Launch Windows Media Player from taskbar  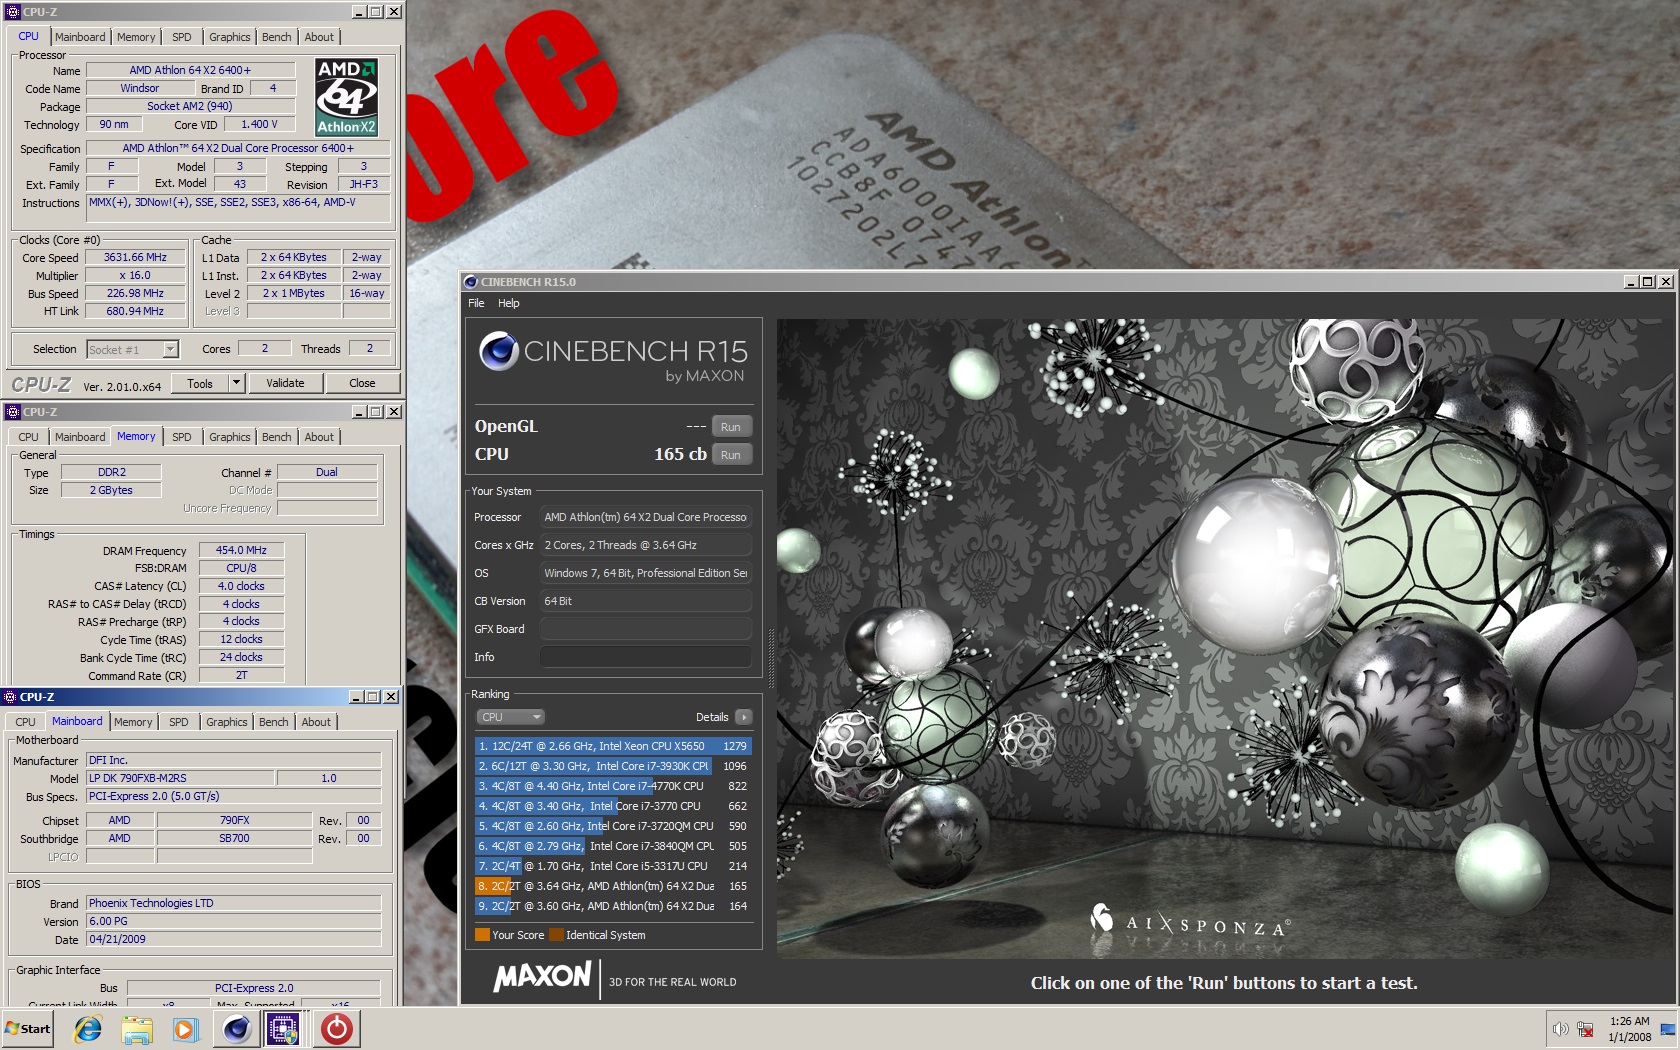(x=185, y=1029)
